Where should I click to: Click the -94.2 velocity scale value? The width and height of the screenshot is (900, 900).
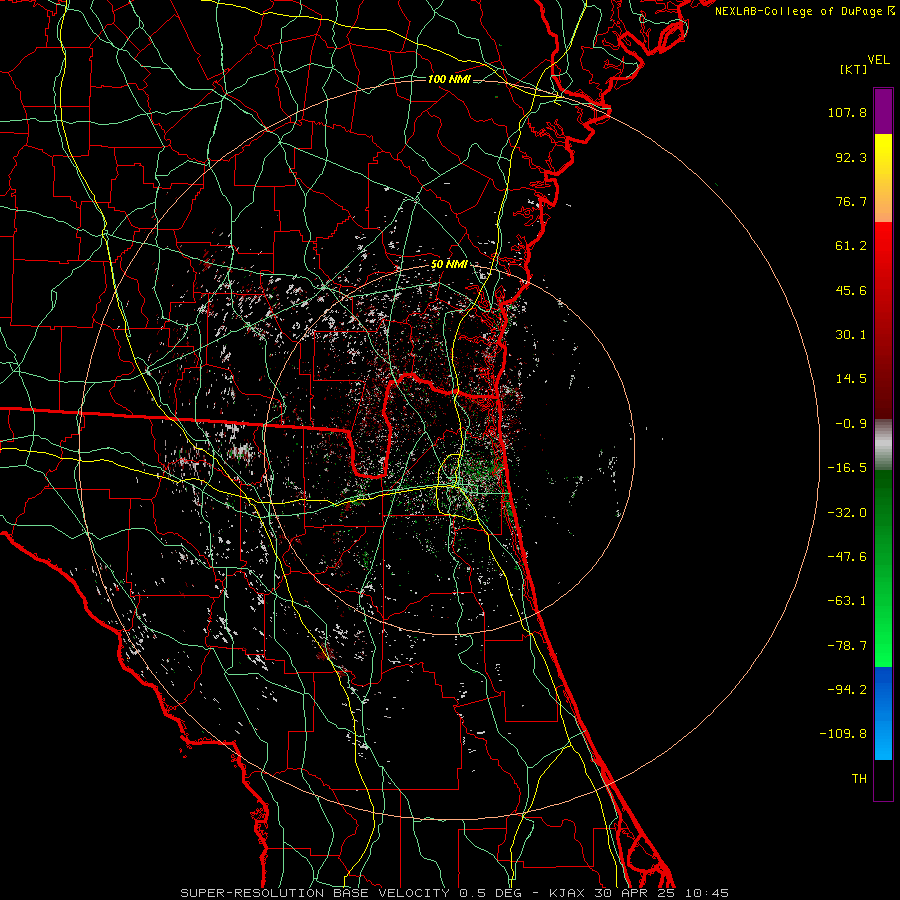pos(847,690)
